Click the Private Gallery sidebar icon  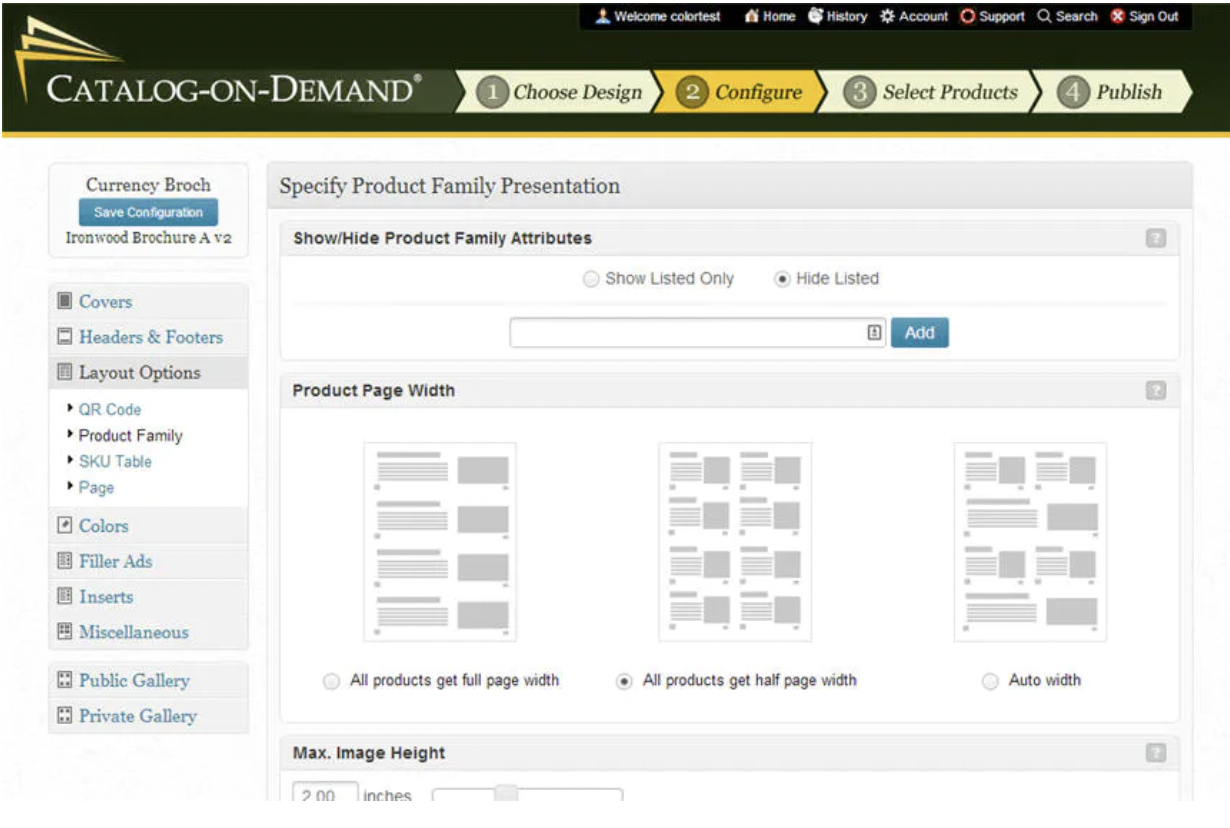click(x=65, y=716)
